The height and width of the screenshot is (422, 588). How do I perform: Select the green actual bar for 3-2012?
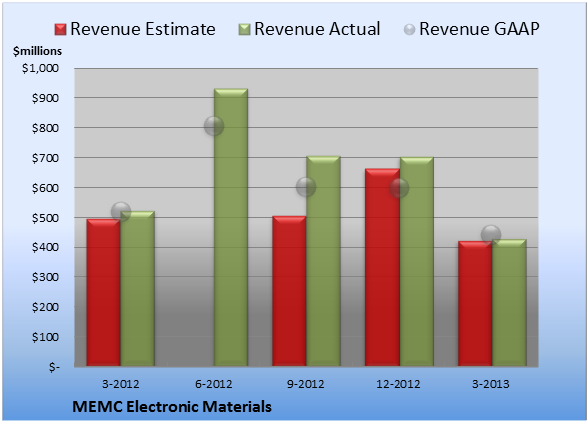tap(137, 288)
